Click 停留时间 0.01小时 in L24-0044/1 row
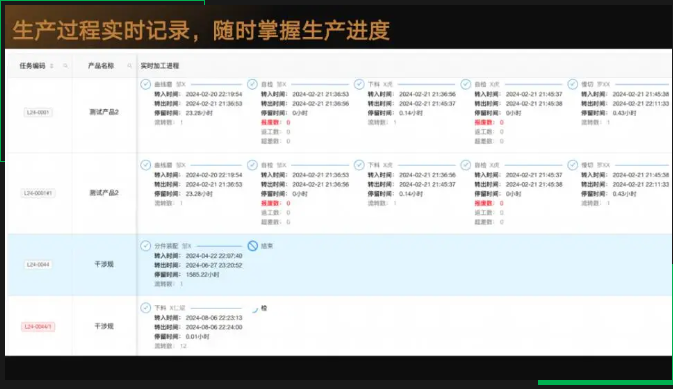 click(x=182, y=337)
